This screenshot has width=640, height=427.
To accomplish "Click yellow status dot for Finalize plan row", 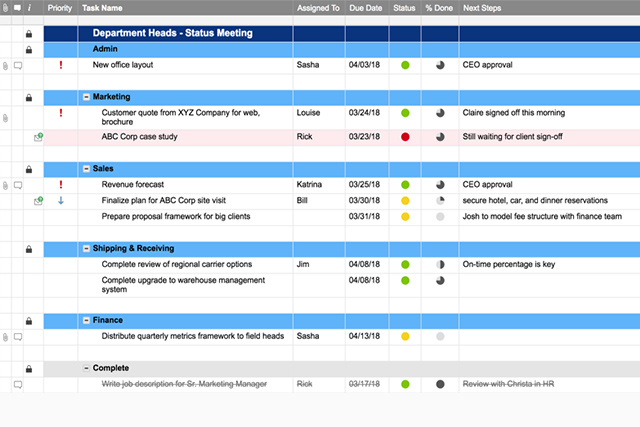I will coord(405,201).
